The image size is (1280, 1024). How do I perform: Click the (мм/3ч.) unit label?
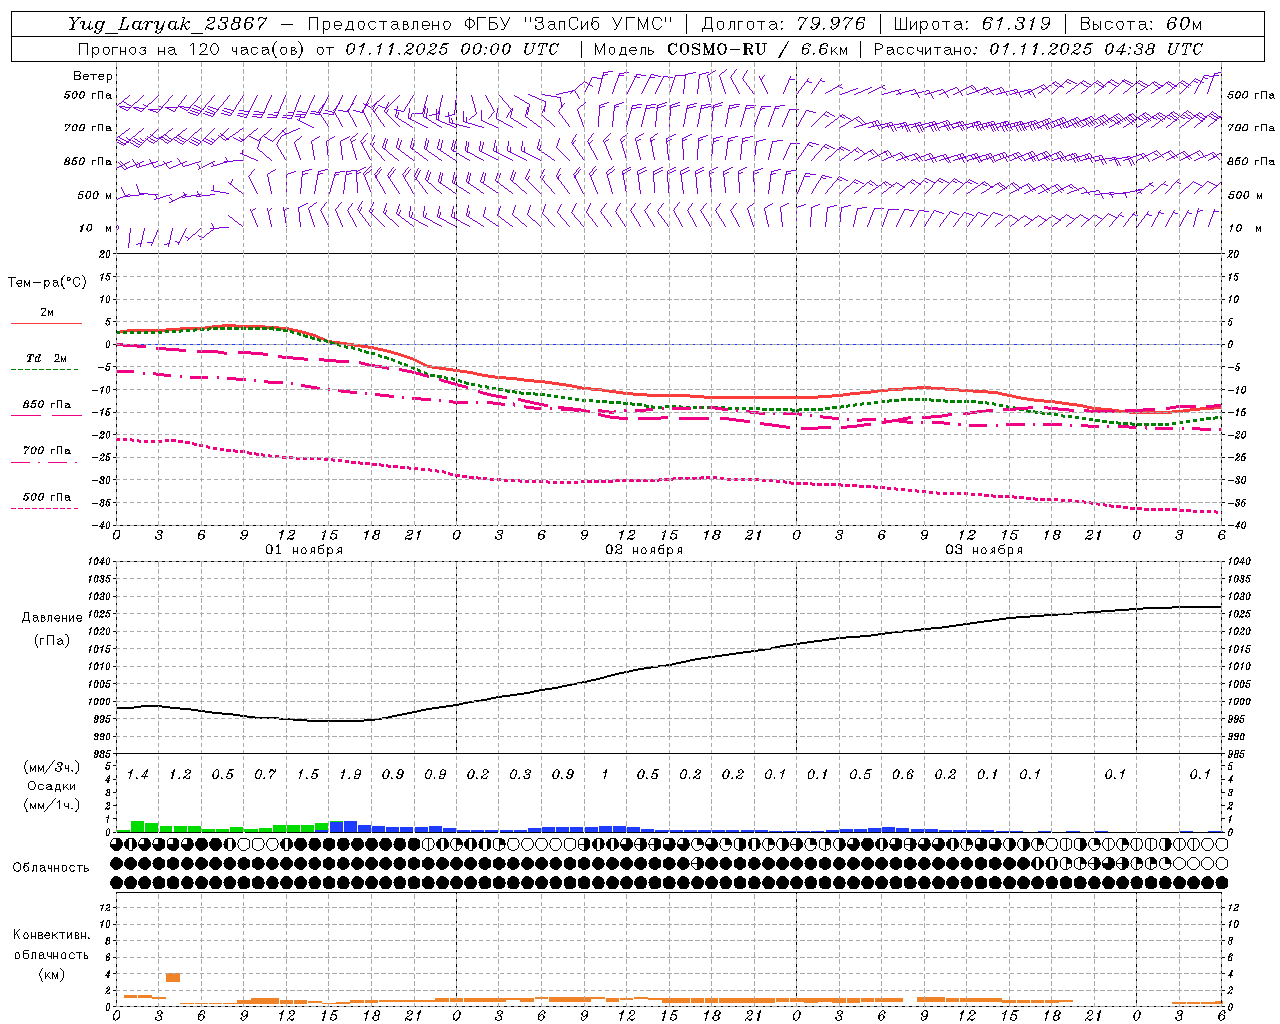(x=51, y=767)
